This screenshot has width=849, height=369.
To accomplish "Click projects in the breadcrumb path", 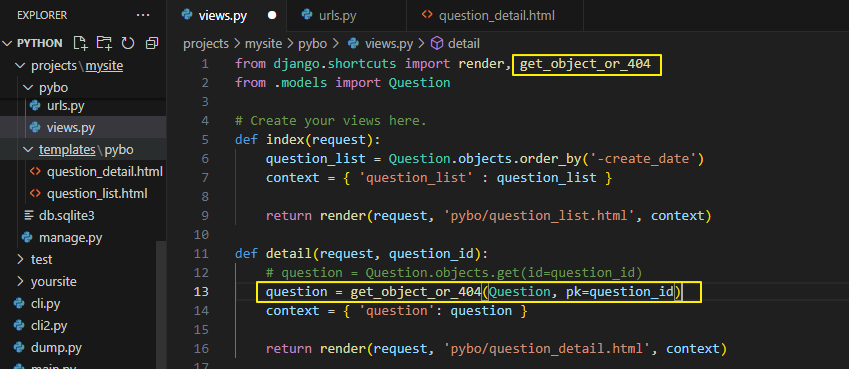I will coord(206,43).
